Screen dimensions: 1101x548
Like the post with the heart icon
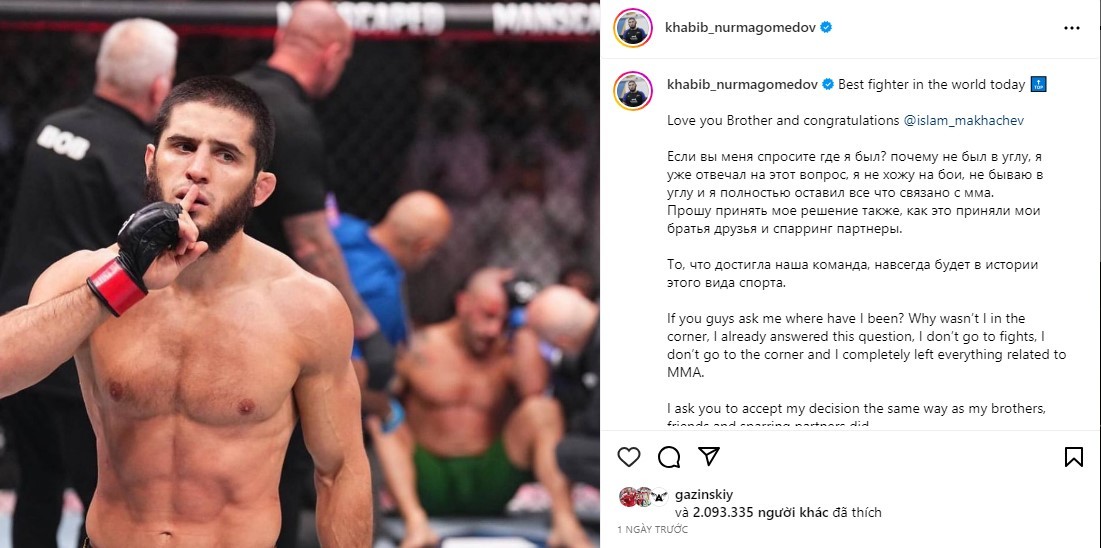[x=628, y=457]
